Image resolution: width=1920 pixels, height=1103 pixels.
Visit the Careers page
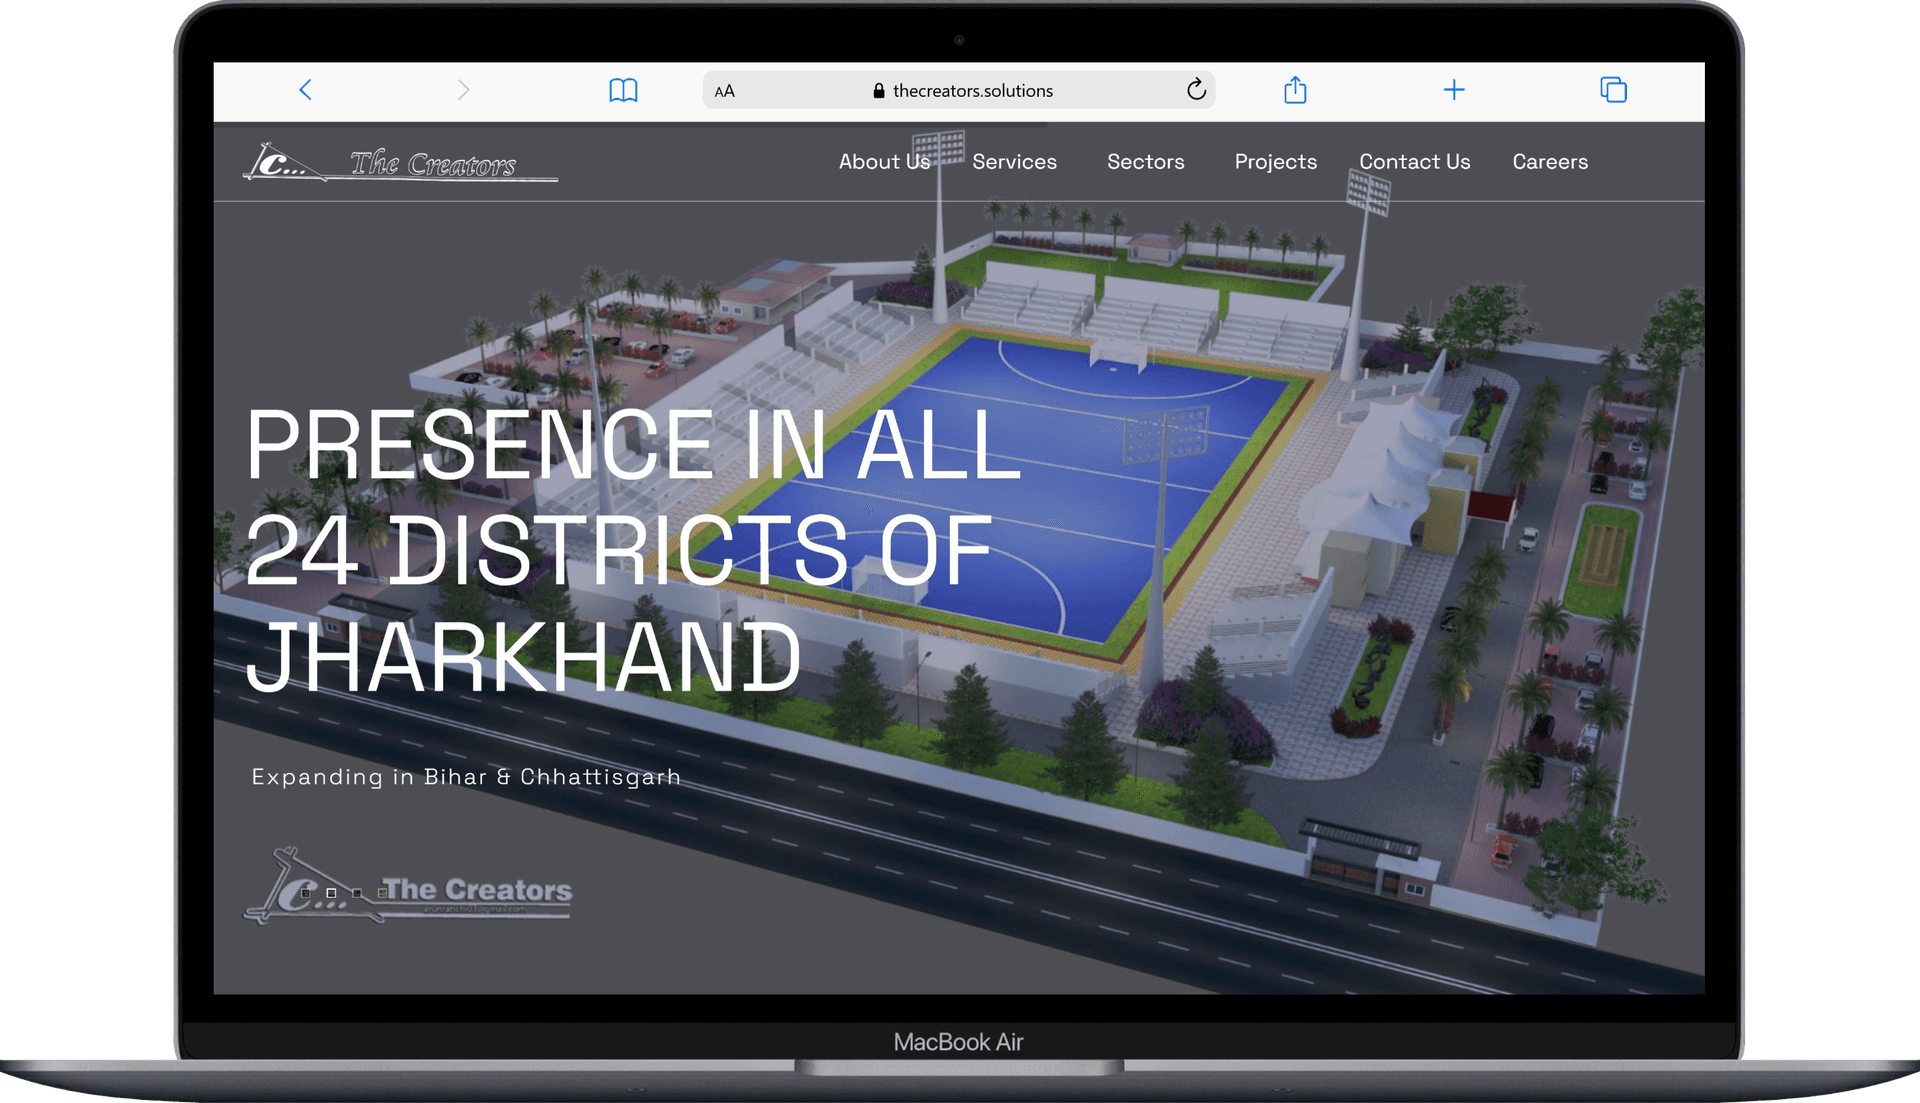1549,162
